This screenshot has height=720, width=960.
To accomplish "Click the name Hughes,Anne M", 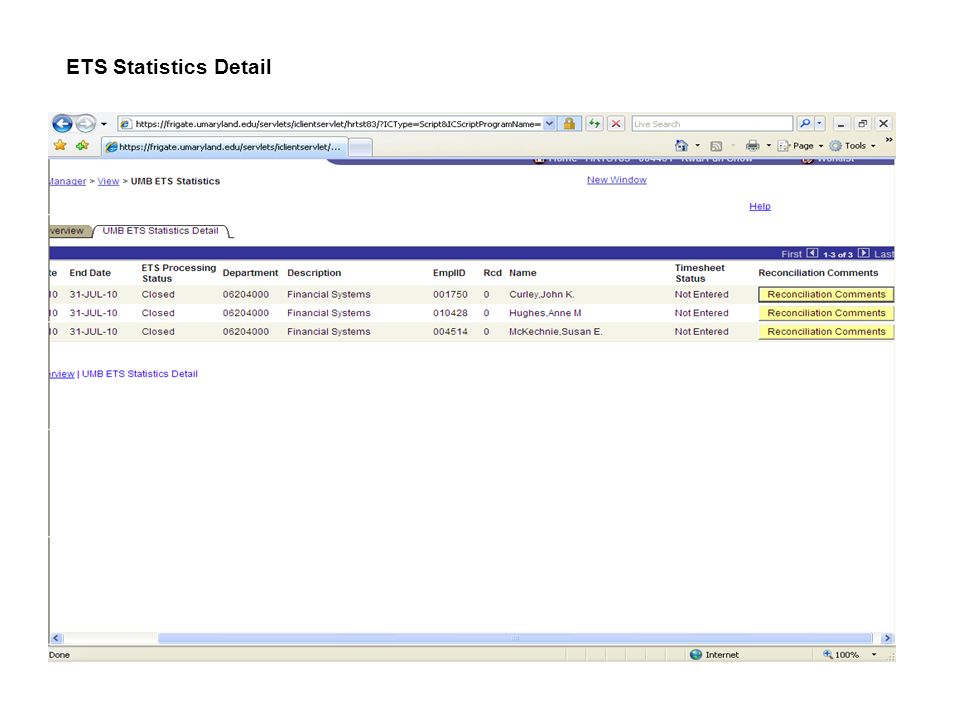I will pyautogui.click(x=545, y=313).
